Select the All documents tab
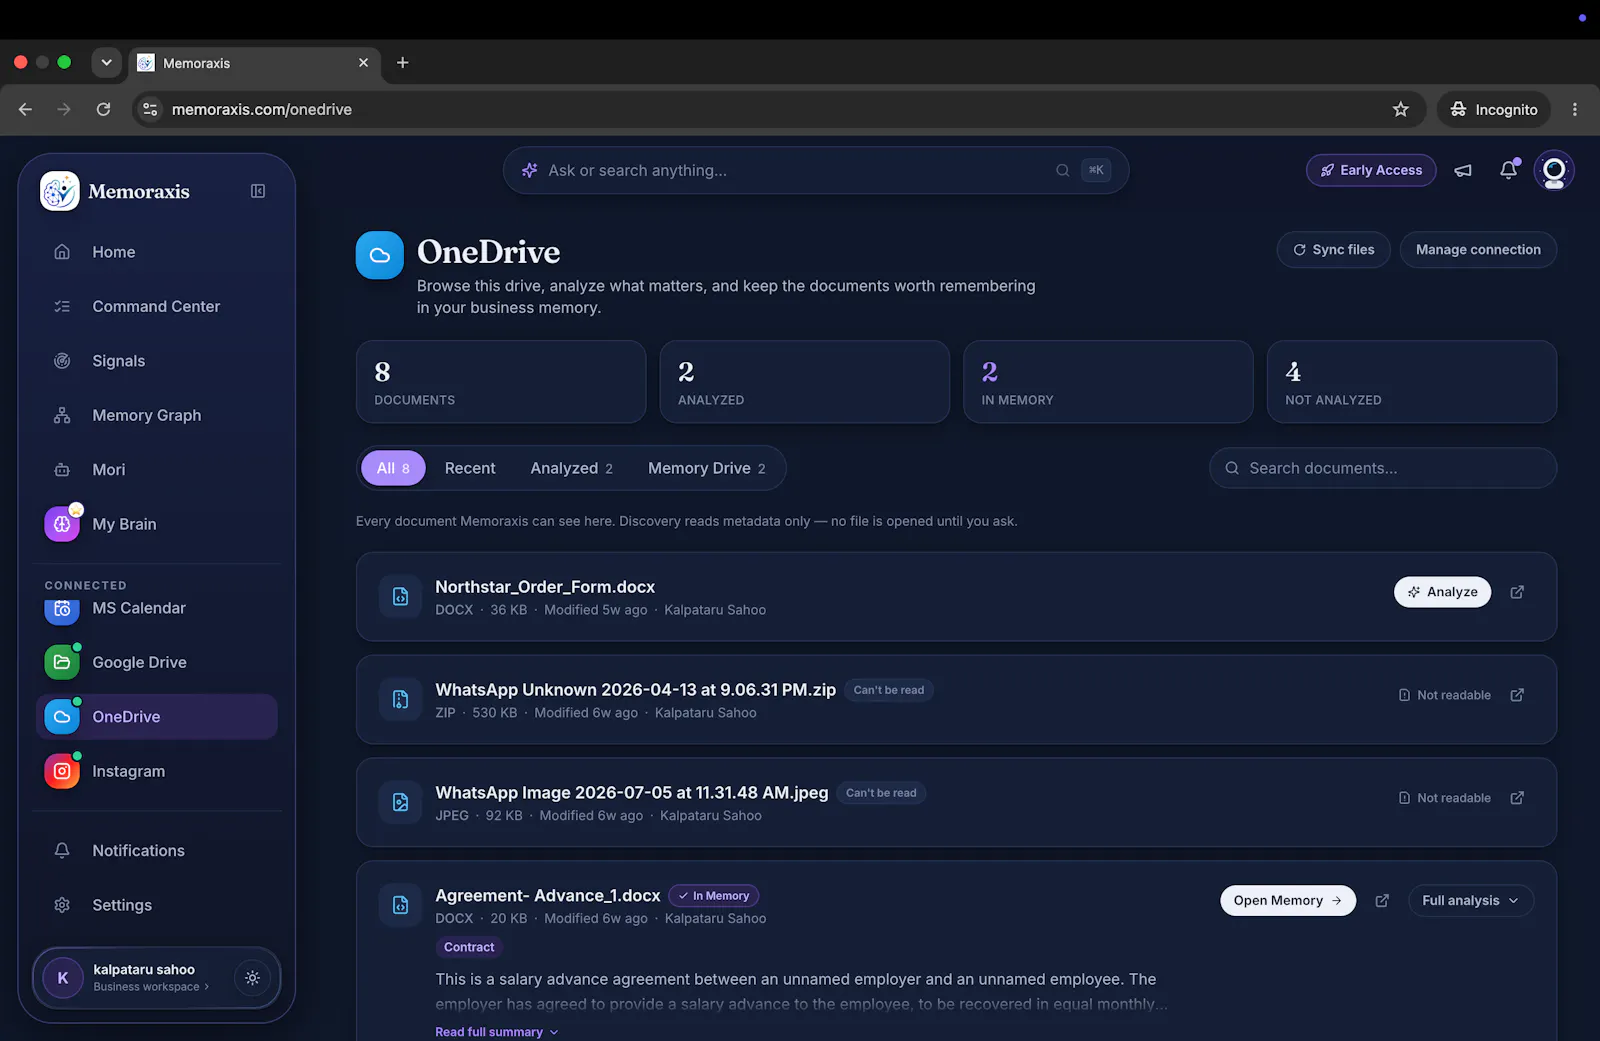The image size is (1600, 1041). coord(393,468)
